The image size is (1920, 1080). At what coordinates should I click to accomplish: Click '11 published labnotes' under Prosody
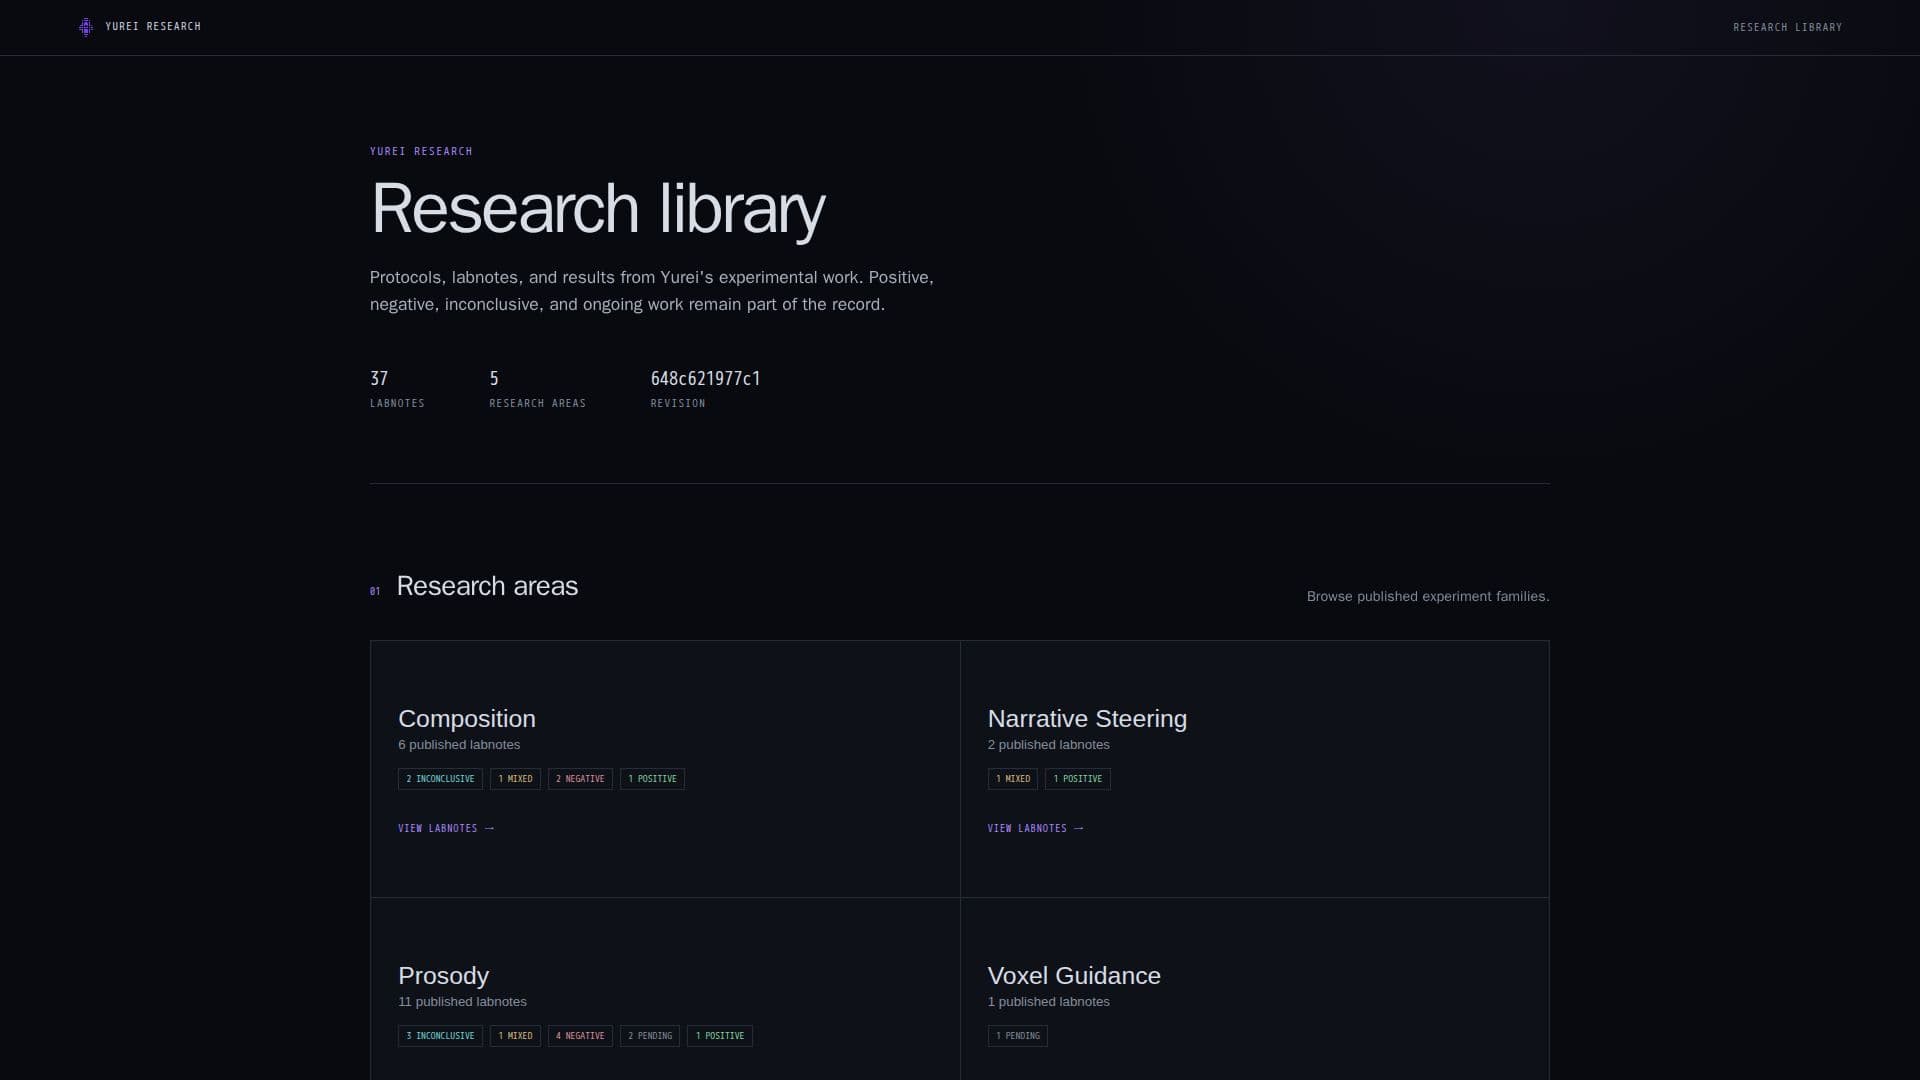[462, 1002]
